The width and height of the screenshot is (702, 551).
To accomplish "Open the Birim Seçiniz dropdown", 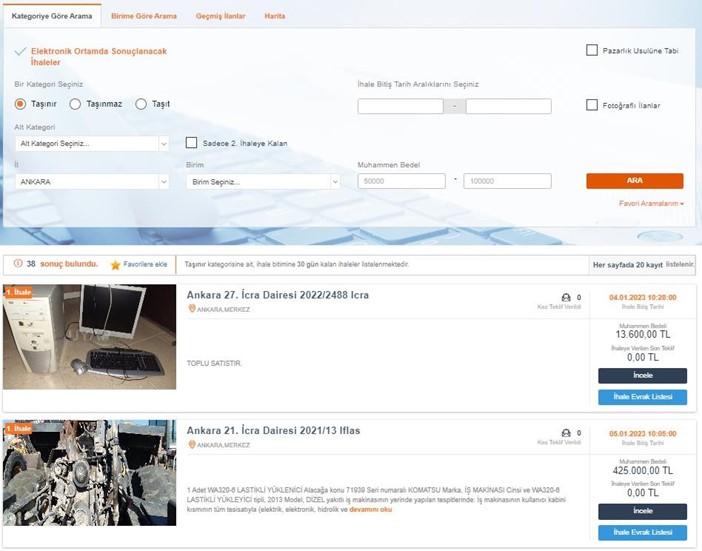I will [x=263, y=181].
